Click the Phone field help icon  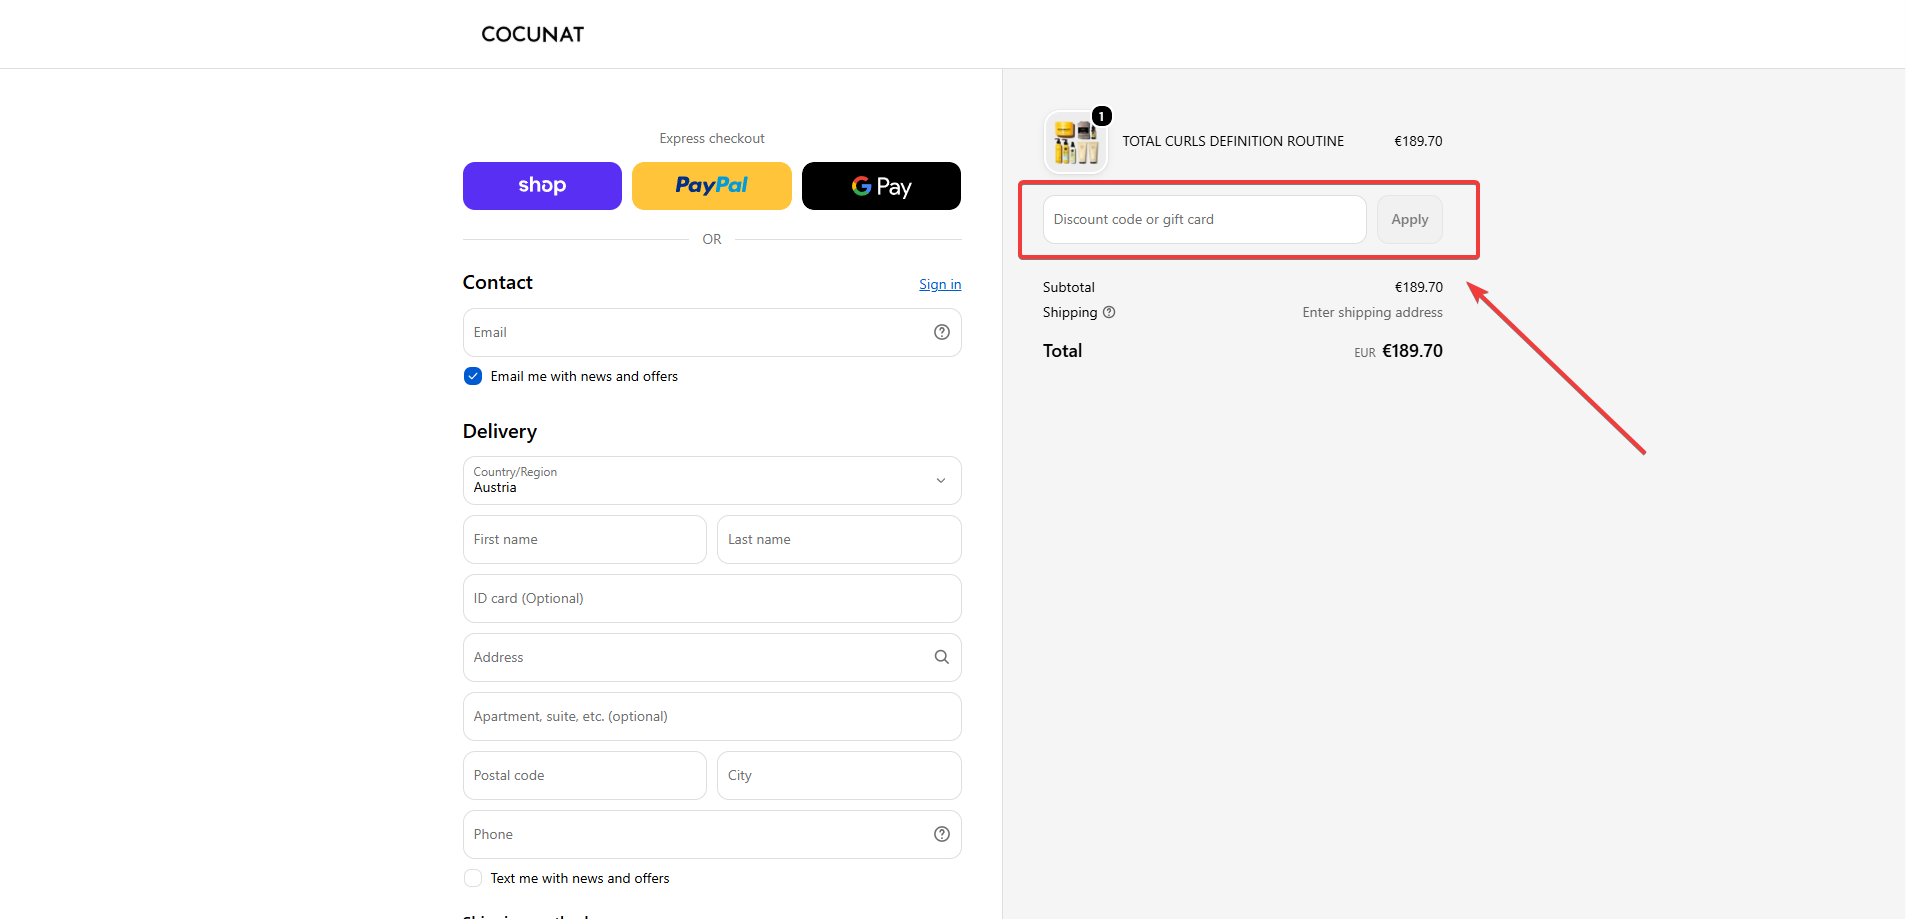tap(942, 834)
